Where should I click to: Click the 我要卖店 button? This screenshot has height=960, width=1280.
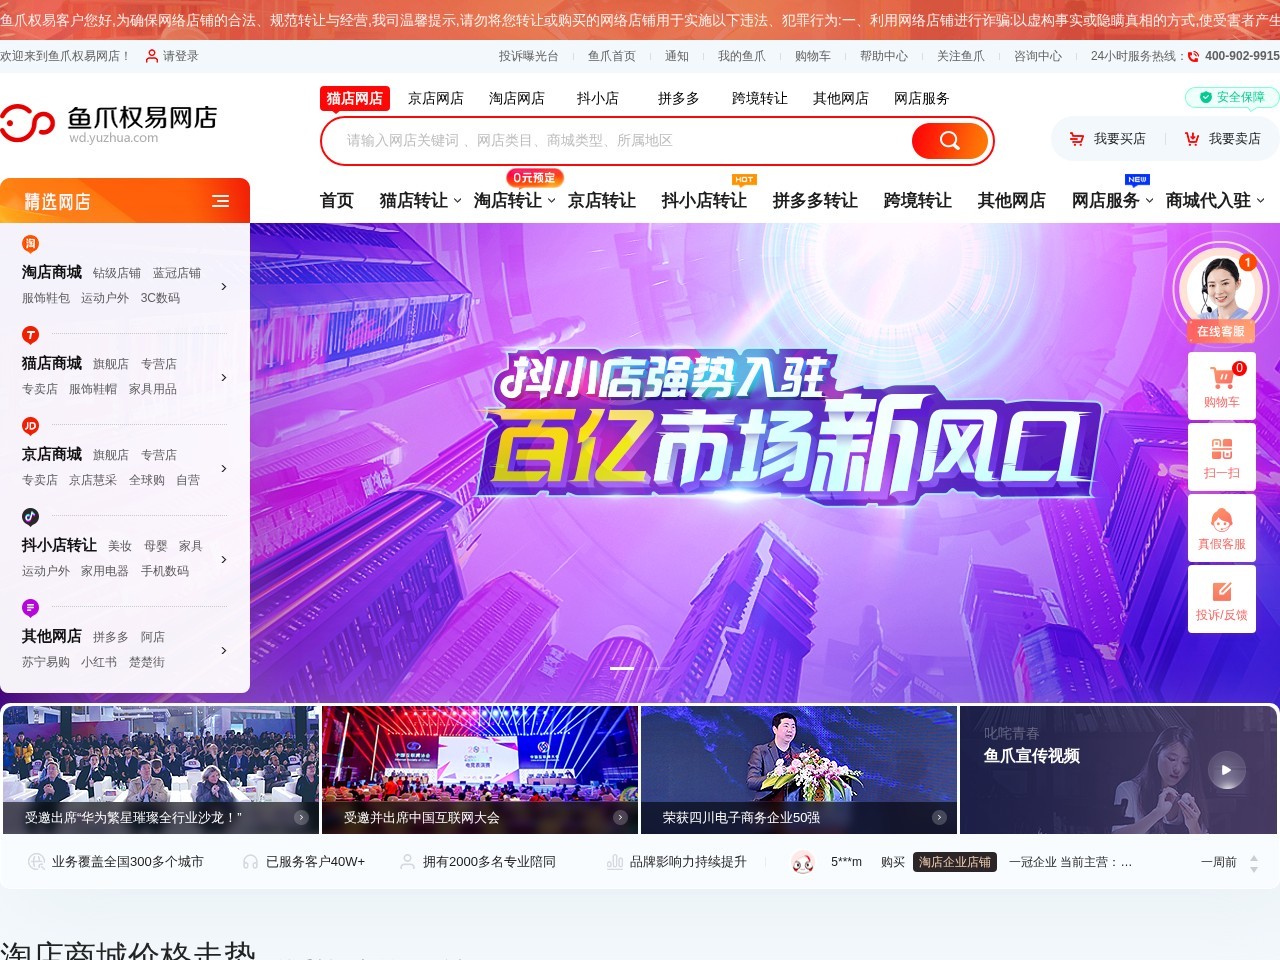[x=1223, y=139]
